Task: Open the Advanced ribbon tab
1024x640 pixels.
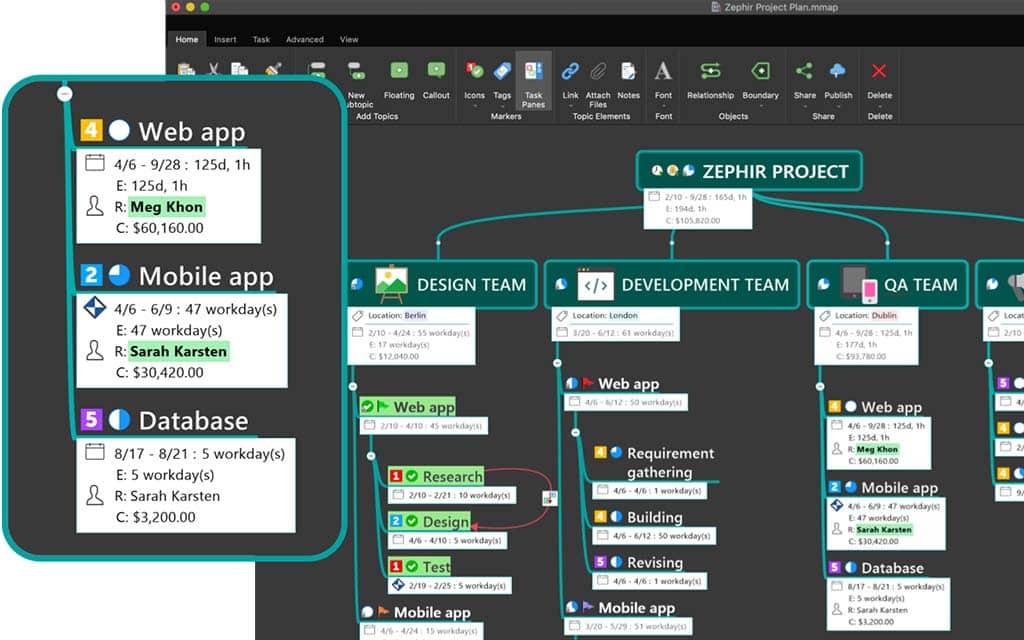Action: pyautogui.click(x=304, y=40)
